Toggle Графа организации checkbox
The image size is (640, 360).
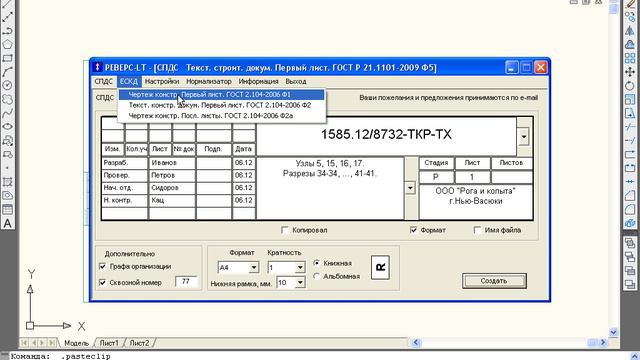click(x=102, y=267)
